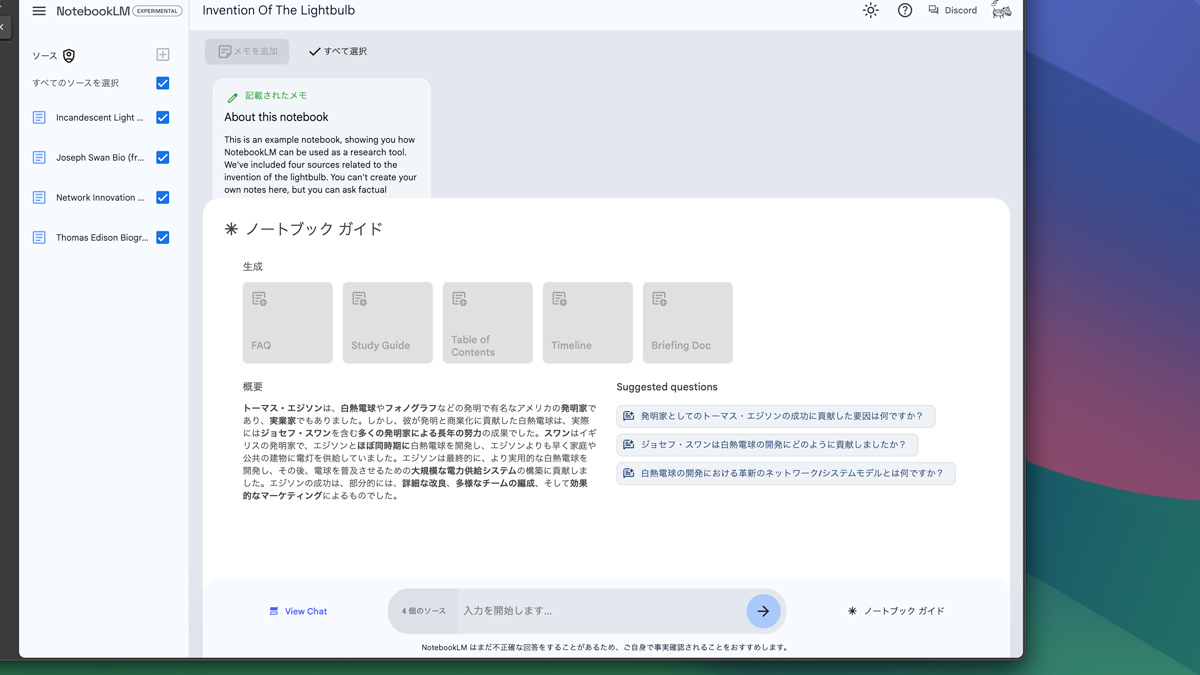This screenshot has height=675, width=1200.
Task: Ask suggested question about エジソンの成功
Action: pos(776,416)
